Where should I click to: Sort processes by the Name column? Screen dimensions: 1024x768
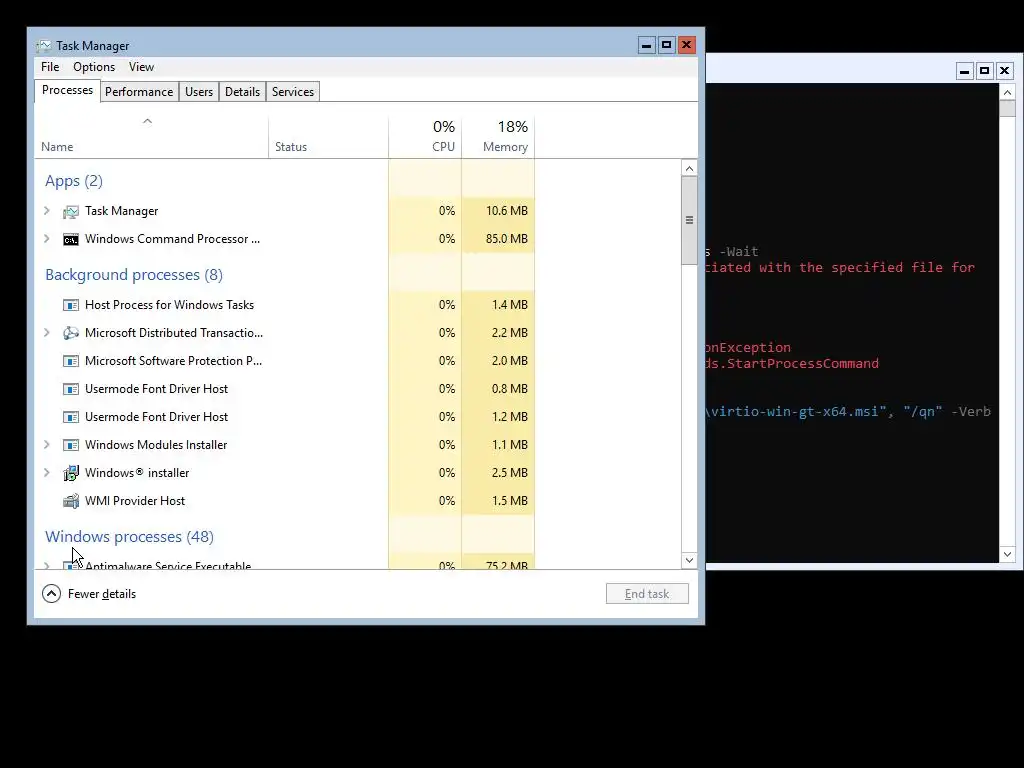(x=152, y=137)
